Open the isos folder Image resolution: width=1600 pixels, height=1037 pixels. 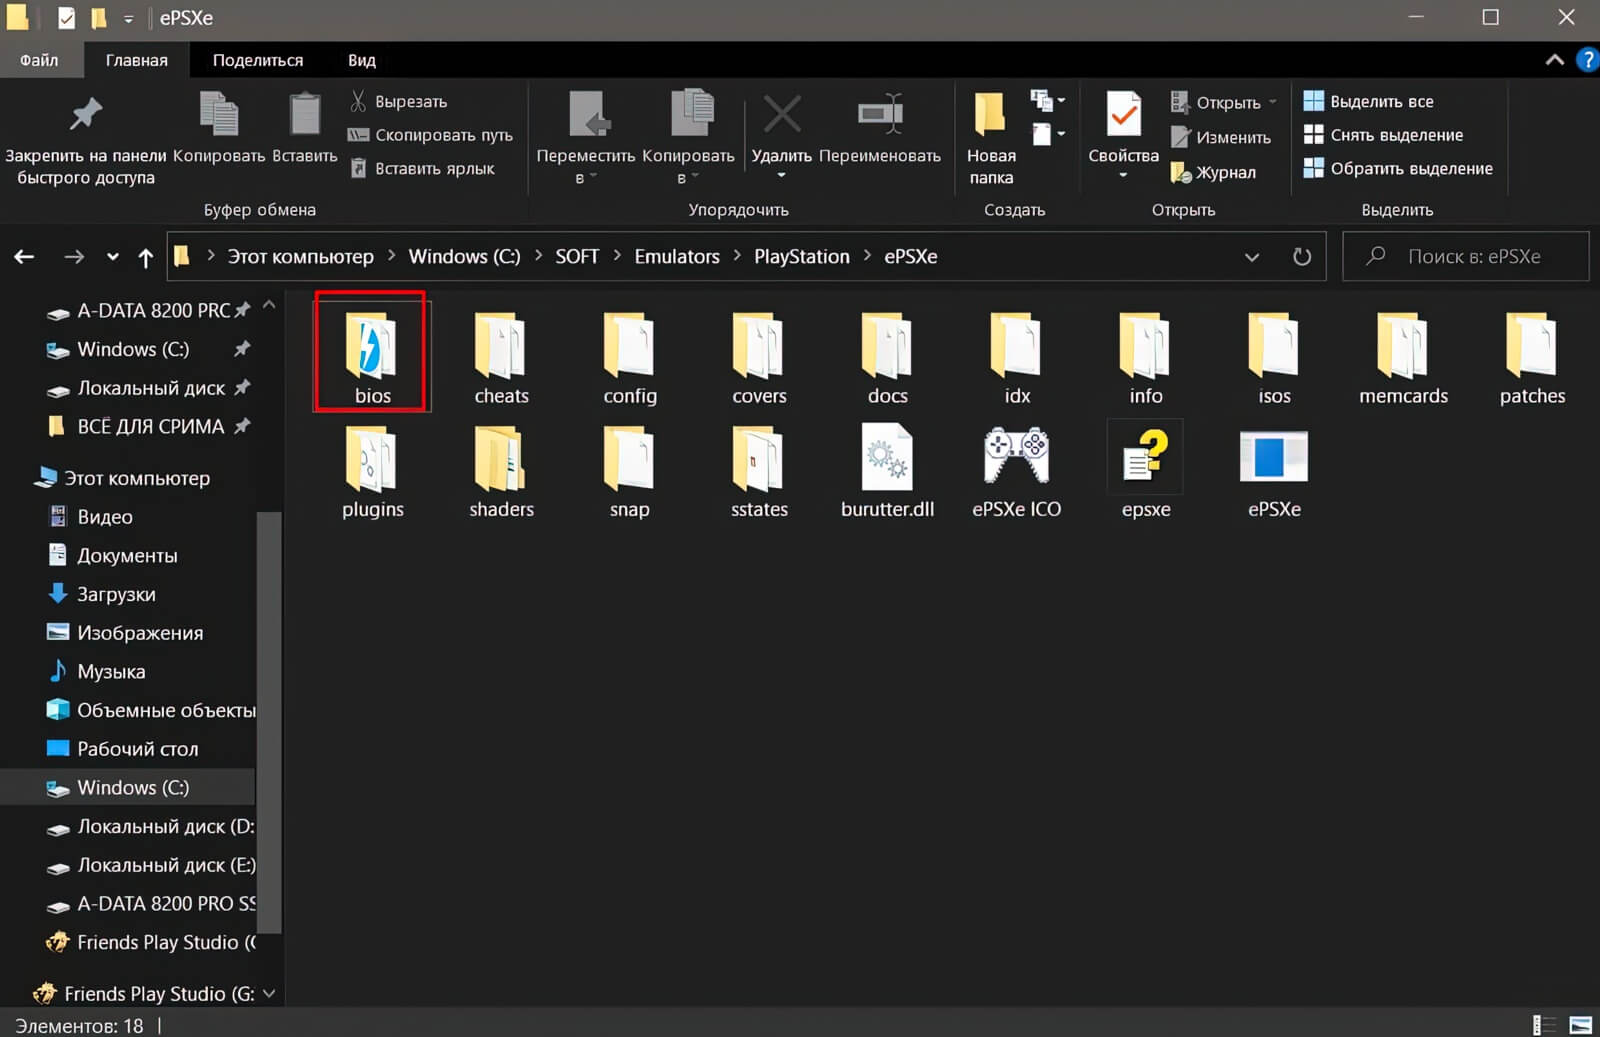pos(1274,358)
